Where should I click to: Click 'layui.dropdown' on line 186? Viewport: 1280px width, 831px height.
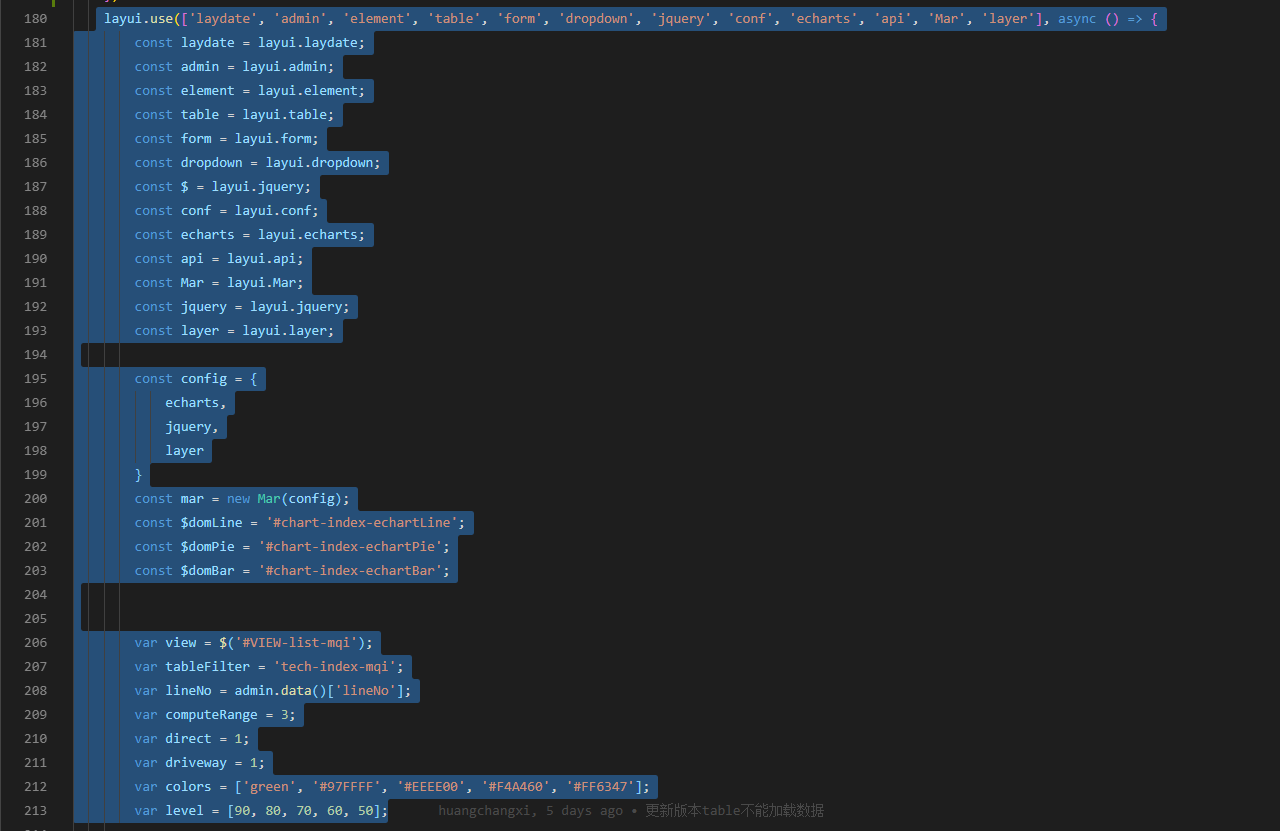pos(320,163)
